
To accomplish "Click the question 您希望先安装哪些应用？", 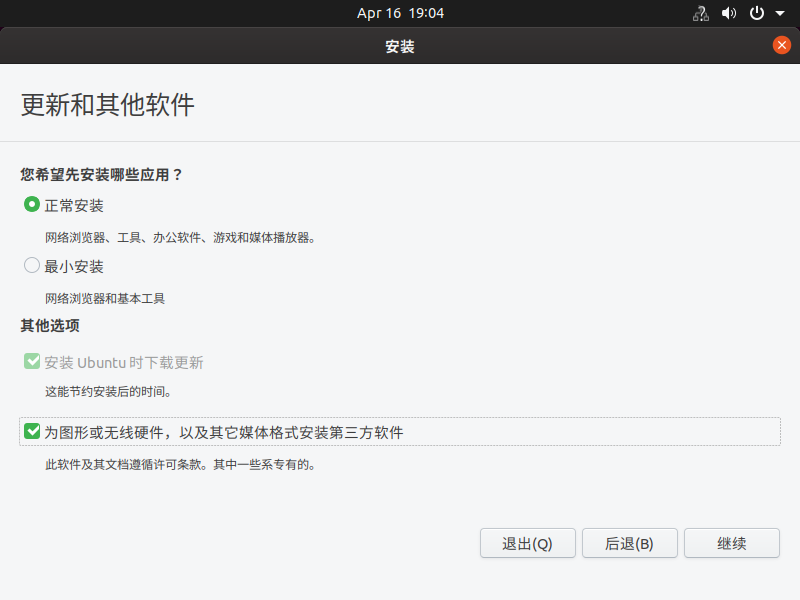I will [102, 174].
